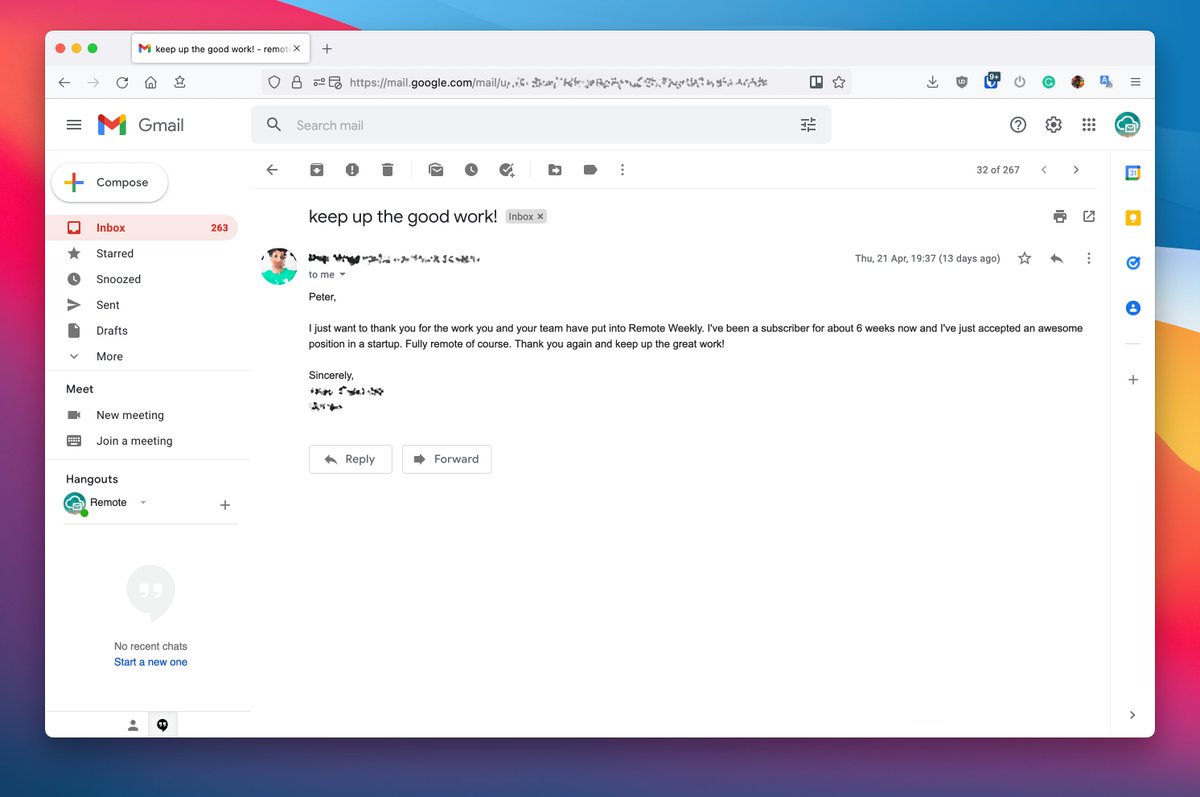Bookmark this page with star icon
Screen dimensions: 1200x797
click(x=839, y=83)
